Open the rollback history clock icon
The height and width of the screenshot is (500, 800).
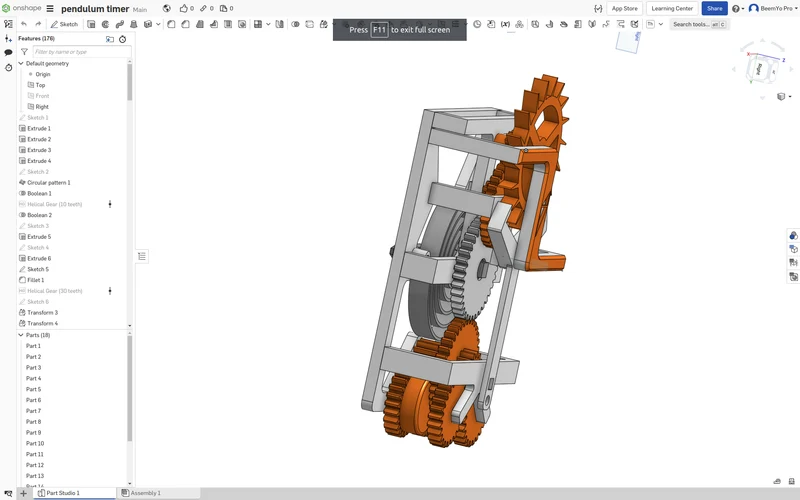122,39
